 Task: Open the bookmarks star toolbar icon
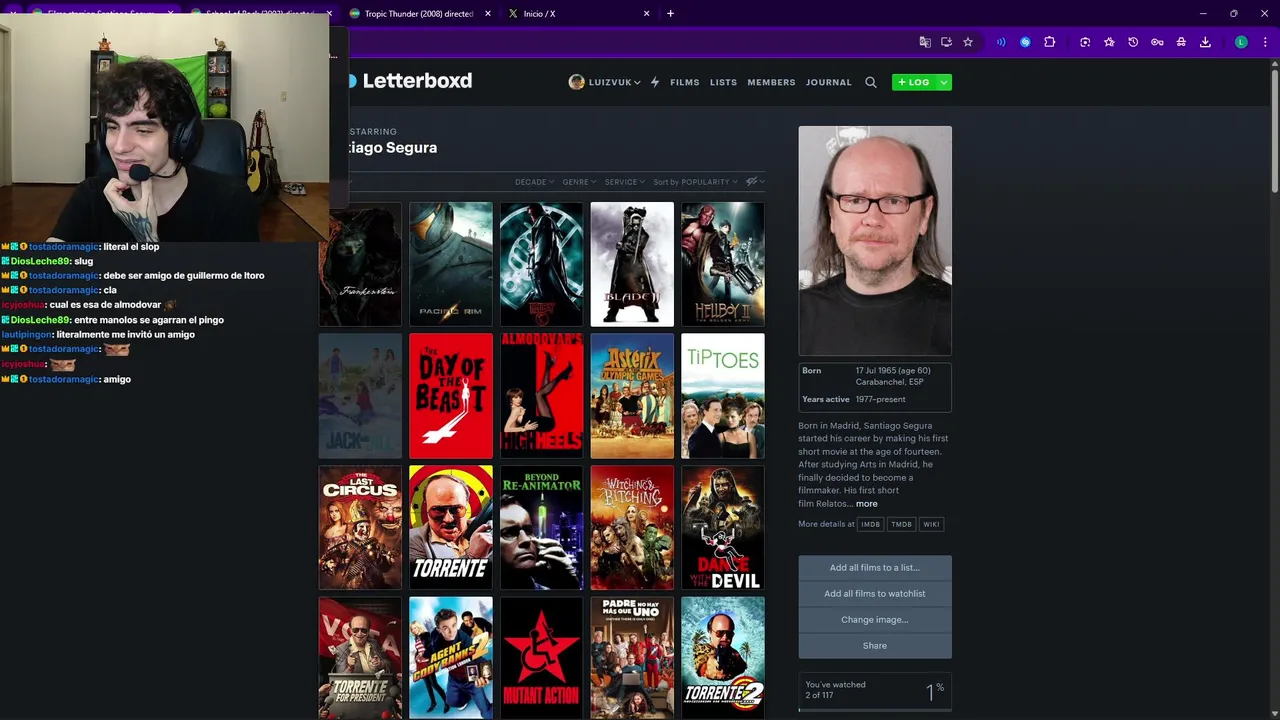(x=1109, y=42)
